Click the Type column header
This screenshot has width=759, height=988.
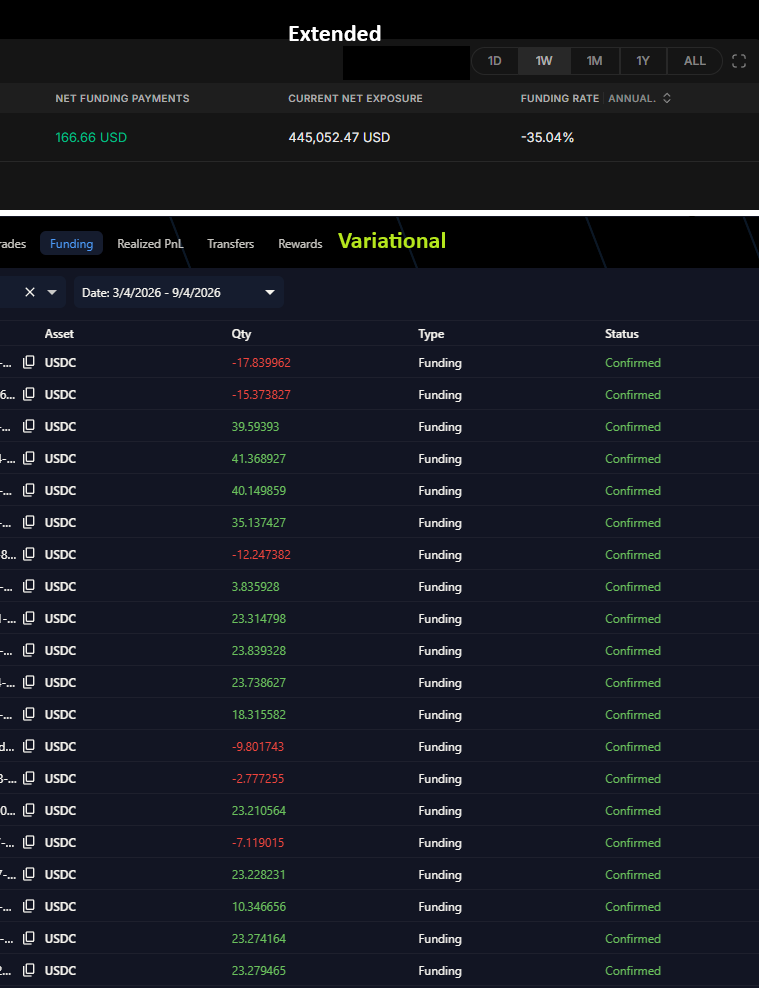431,334
